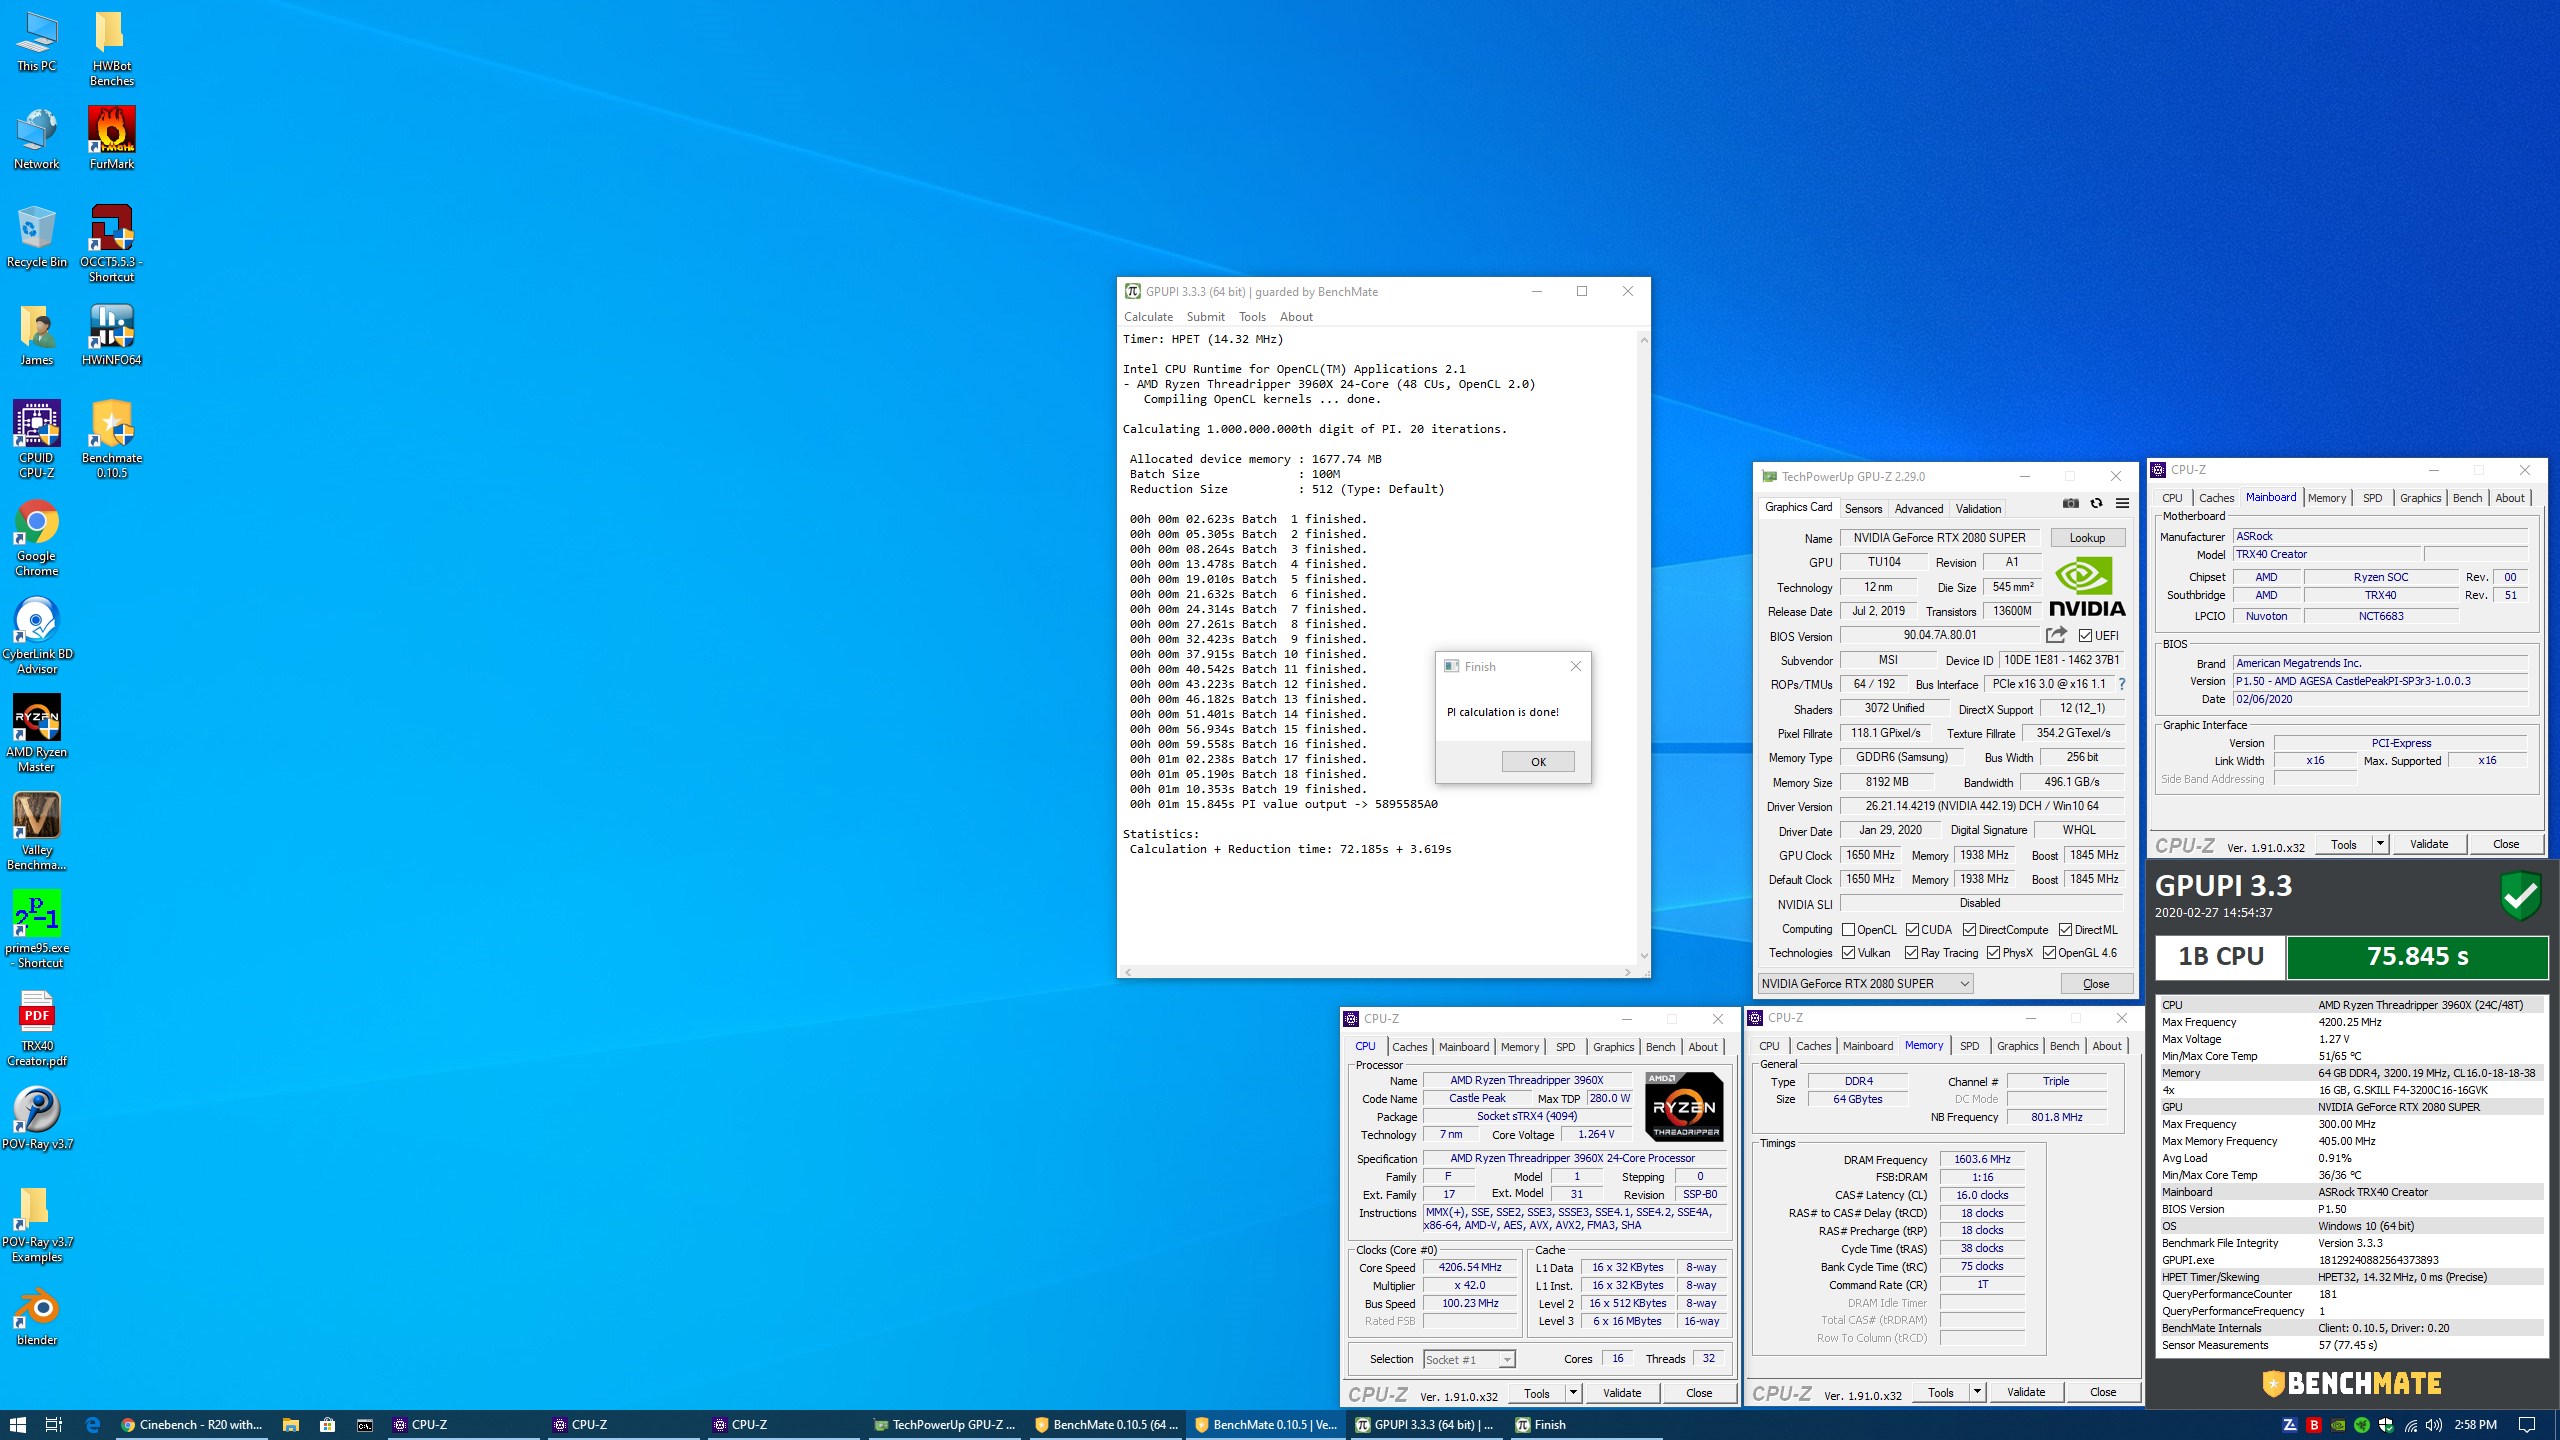The width and height of the screenshot is (2560, 1440).
Task: Open notification center in system tray
Action: point(2527,1425)
